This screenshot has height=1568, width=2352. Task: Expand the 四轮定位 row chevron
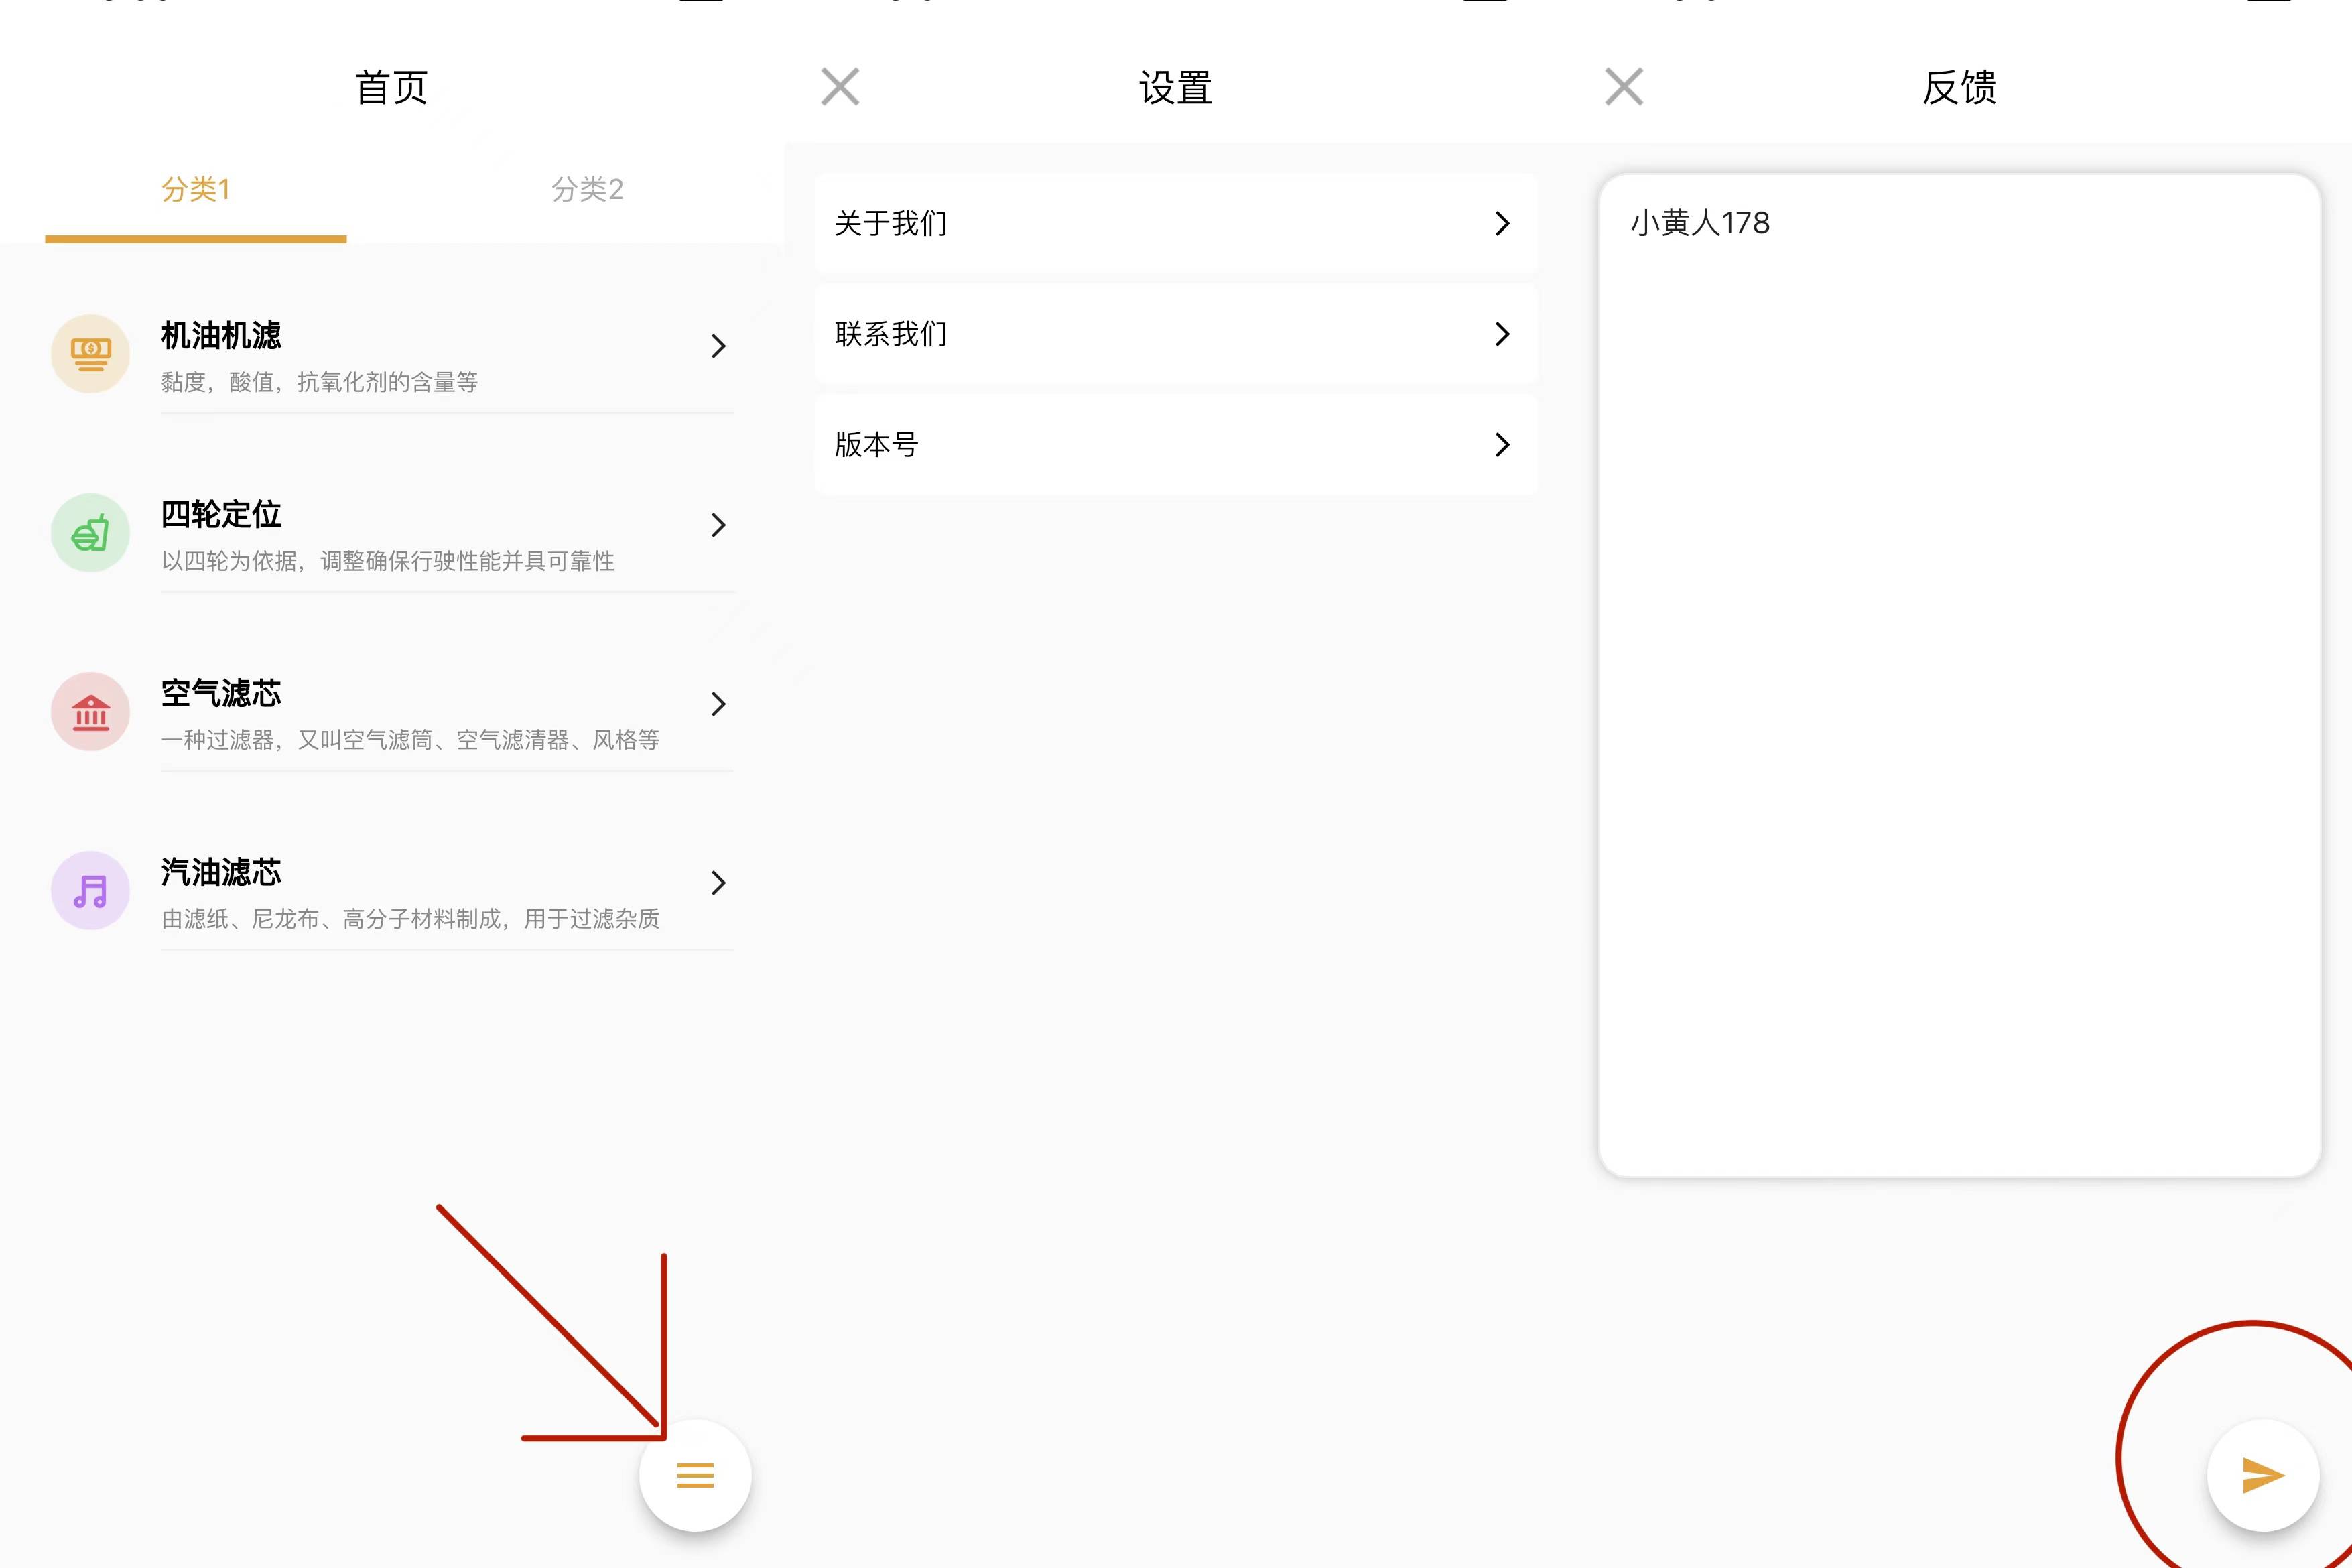[718, 525]
